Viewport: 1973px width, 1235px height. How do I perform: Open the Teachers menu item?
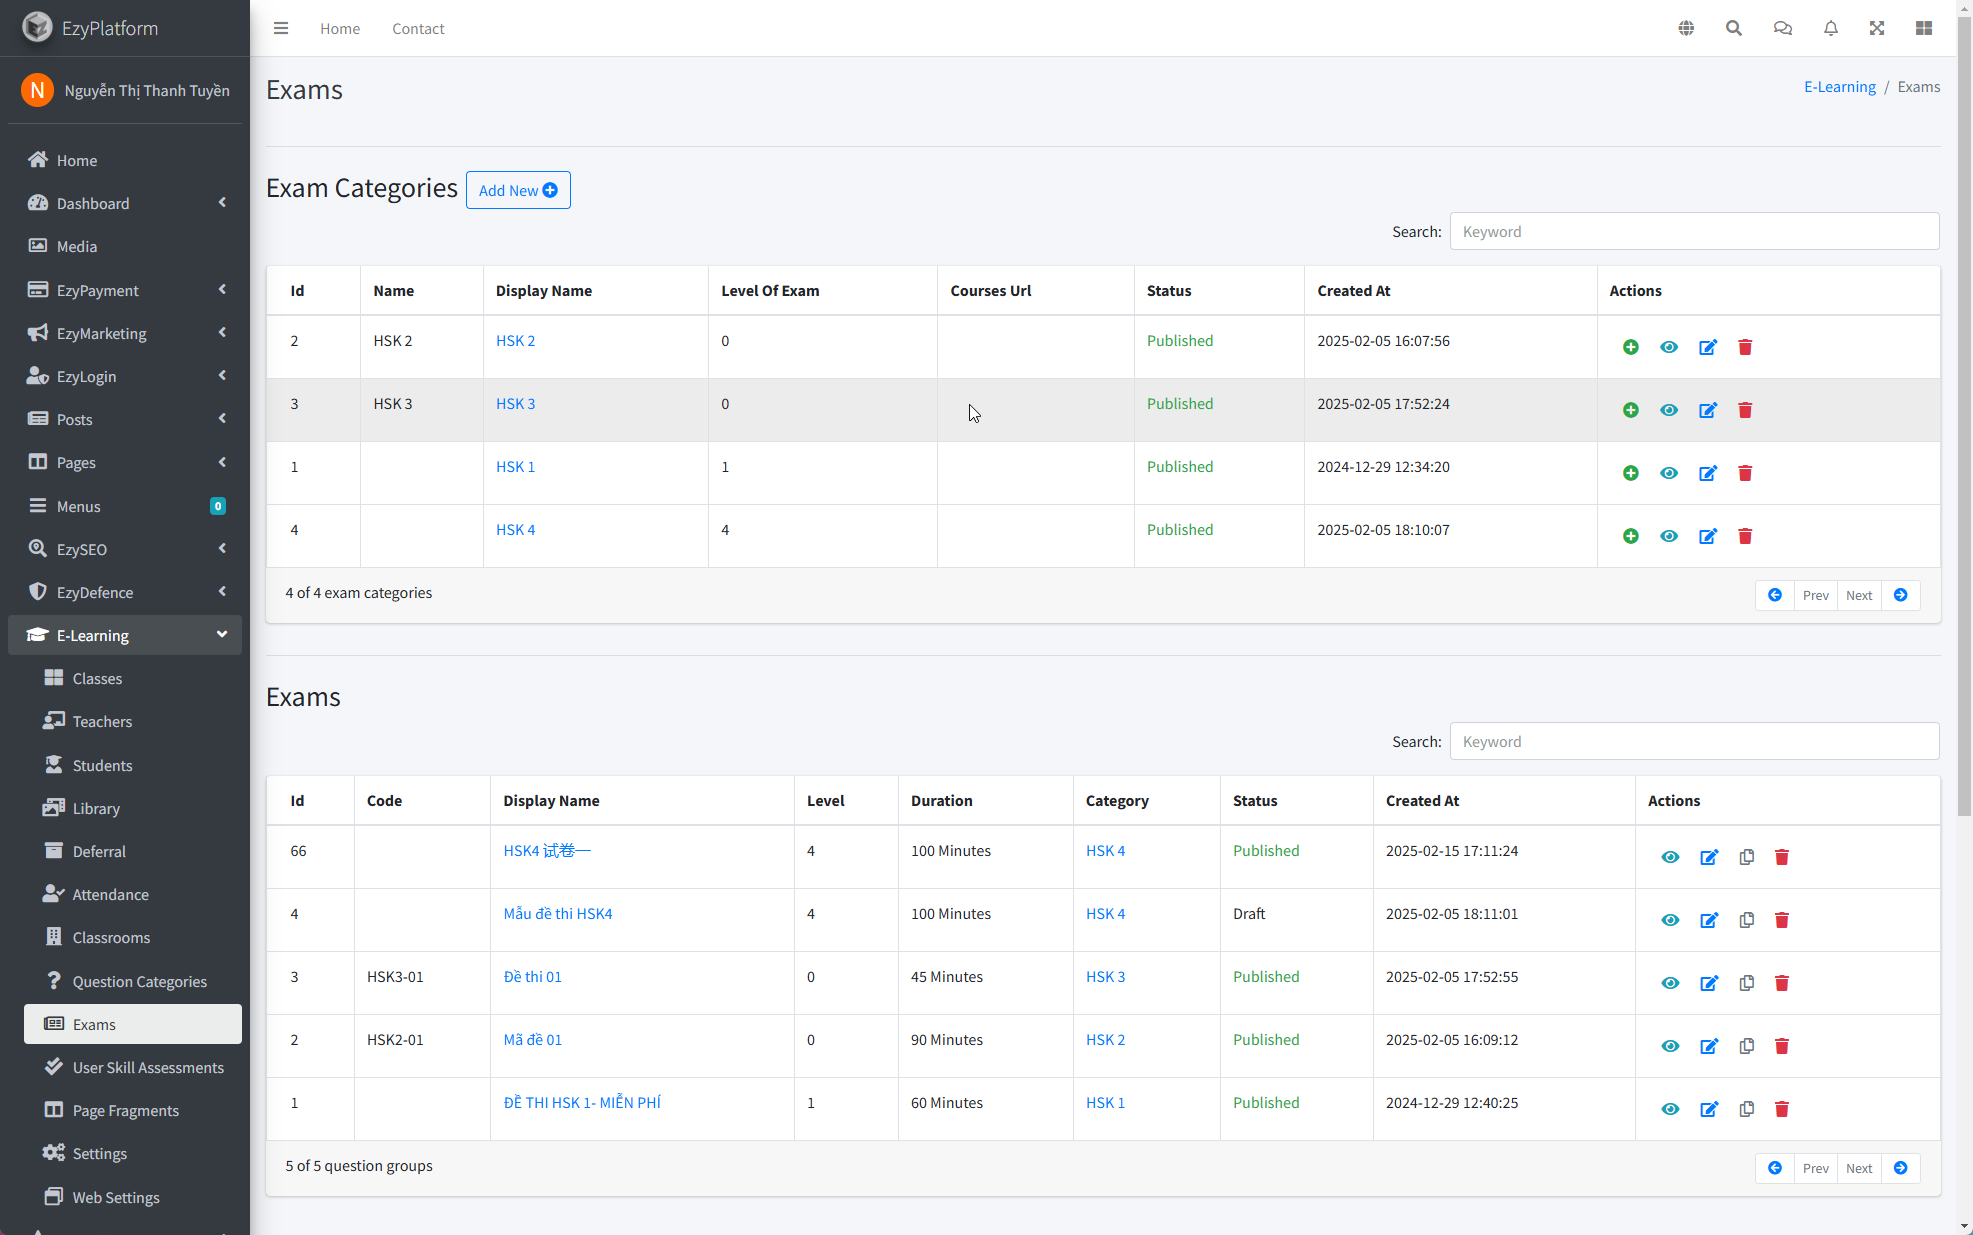pyautogui.click(x=133, y=721)
